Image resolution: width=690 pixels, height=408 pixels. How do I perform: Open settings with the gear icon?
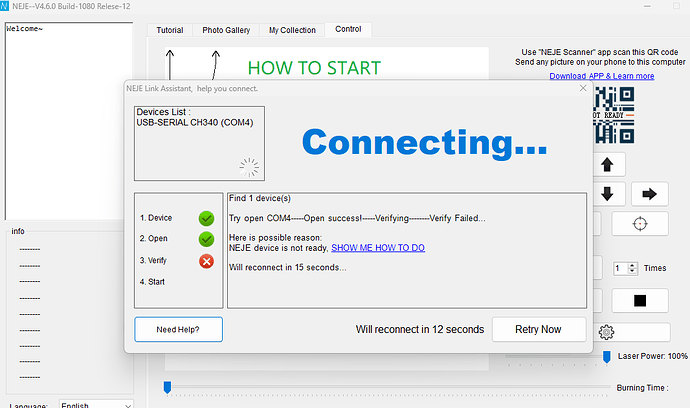606,332
